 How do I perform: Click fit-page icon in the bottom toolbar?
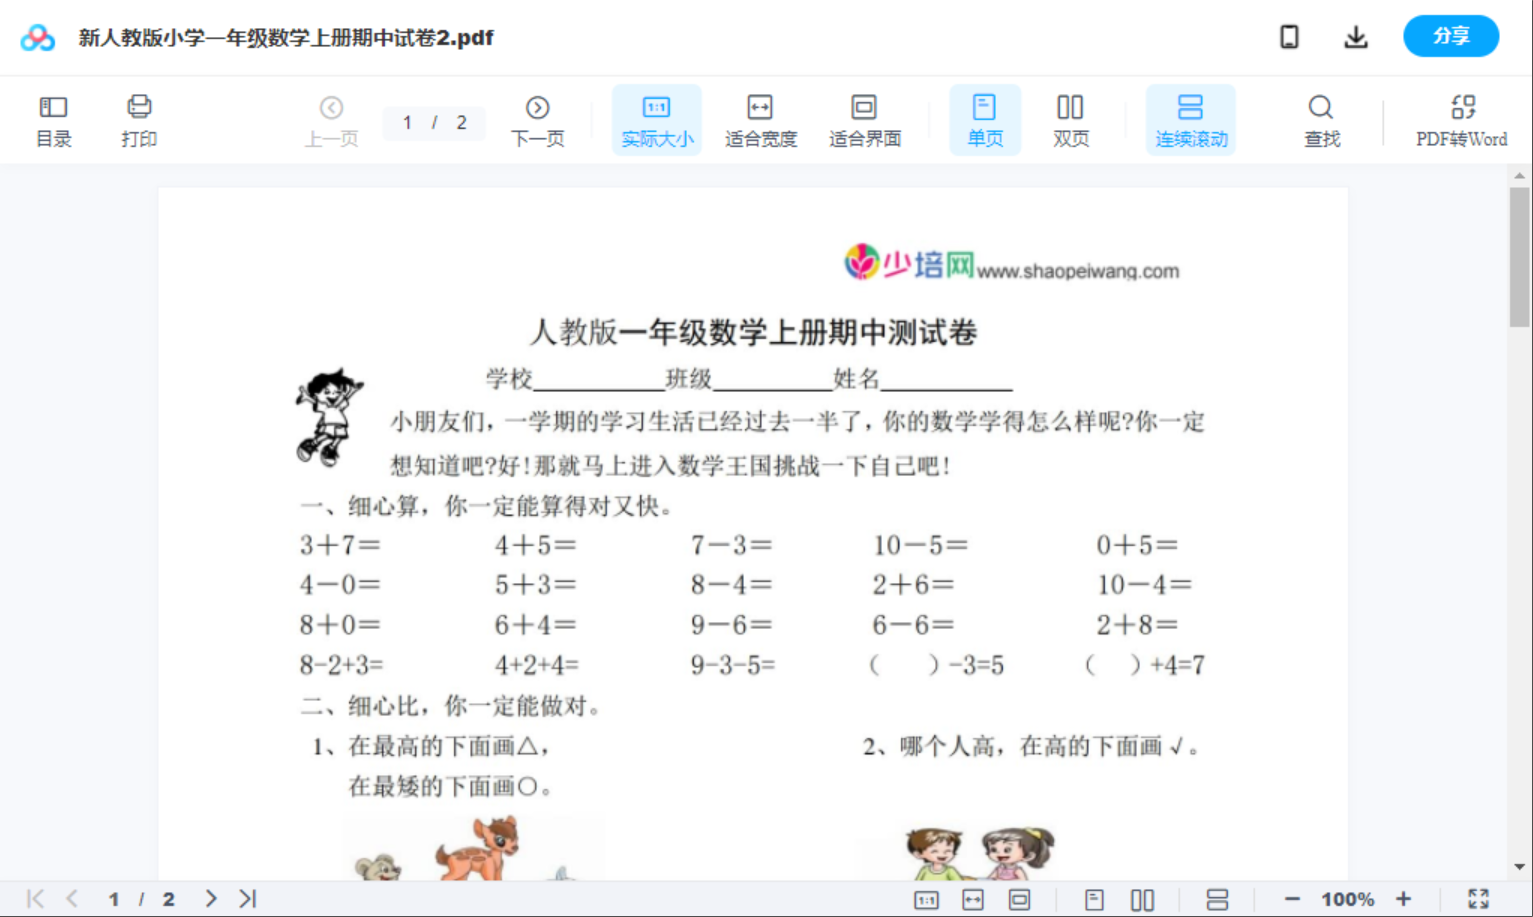1019,898
